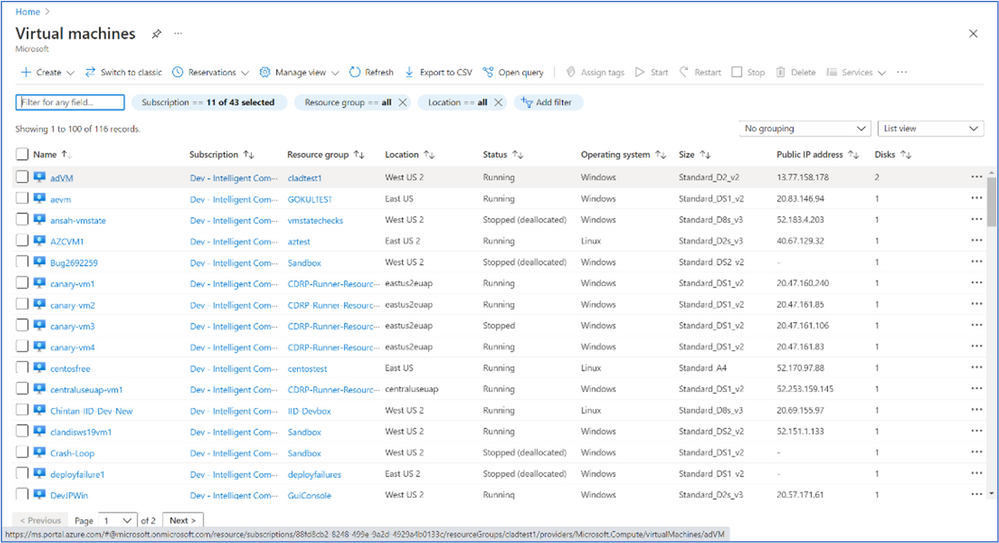999x543 pixels.
Task: Sort by Operating system column arrows
Action: coord(660,154)
